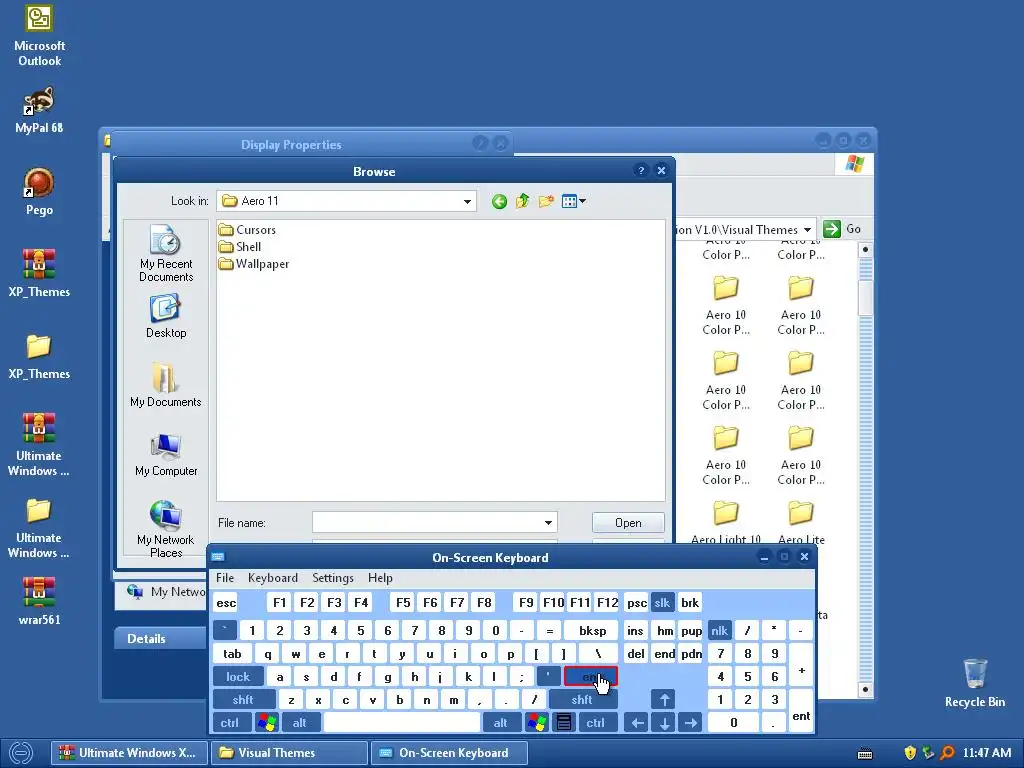Expand the Visual Themes address dropdown
The width and height of the screenshot is (1024, 768).
click(x=807, y=230)
